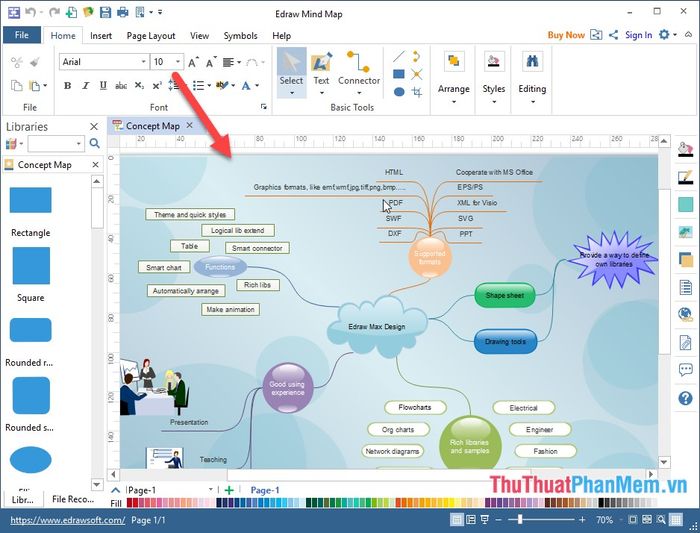Choose the Connector tool
The image size is (700, 533).
358,73
